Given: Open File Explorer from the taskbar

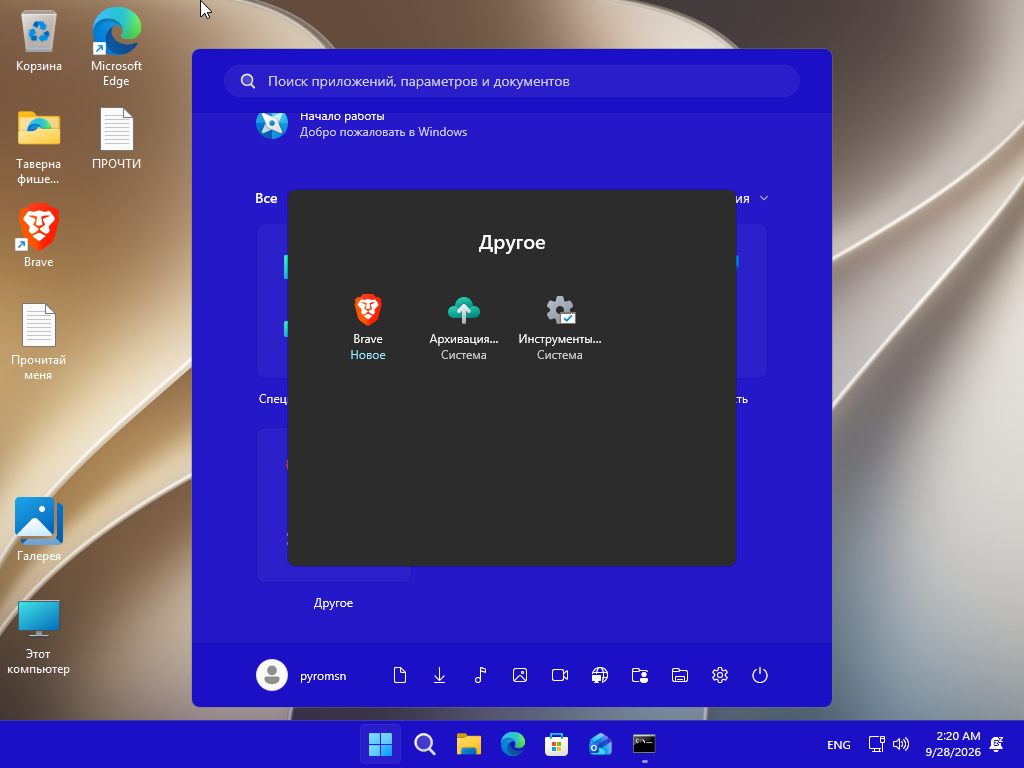Looking at the screenshot, I should coord(469,744).
